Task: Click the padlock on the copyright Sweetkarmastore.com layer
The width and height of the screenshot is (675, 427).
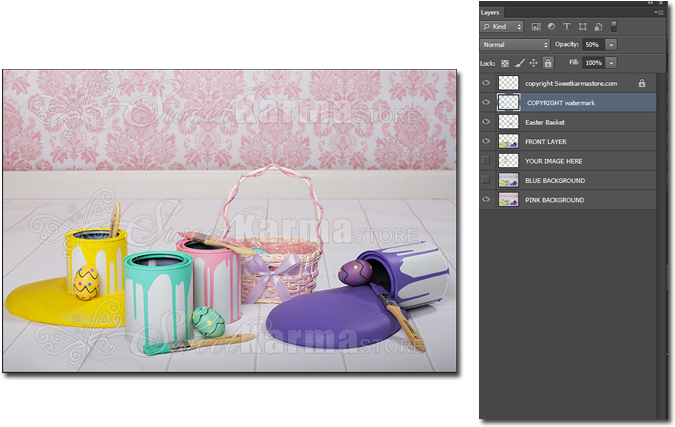Action: tap(642, 83)
